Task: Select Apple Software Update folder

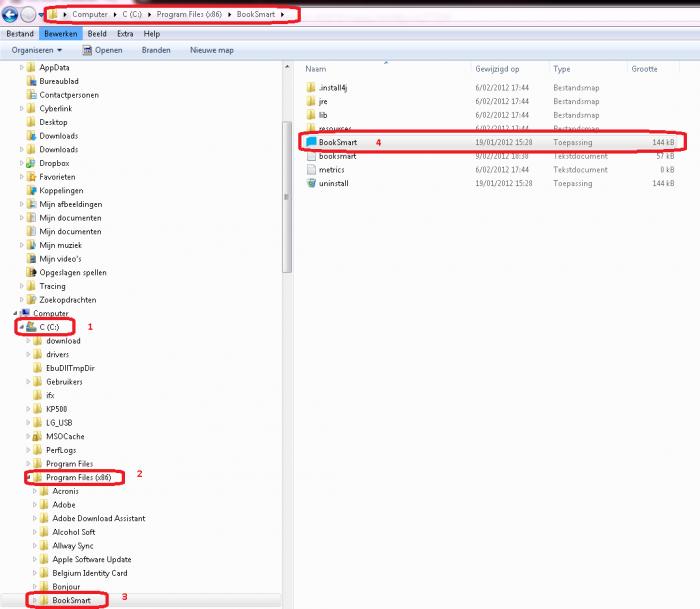Action: pyautogui.click(x=92, y=559)
